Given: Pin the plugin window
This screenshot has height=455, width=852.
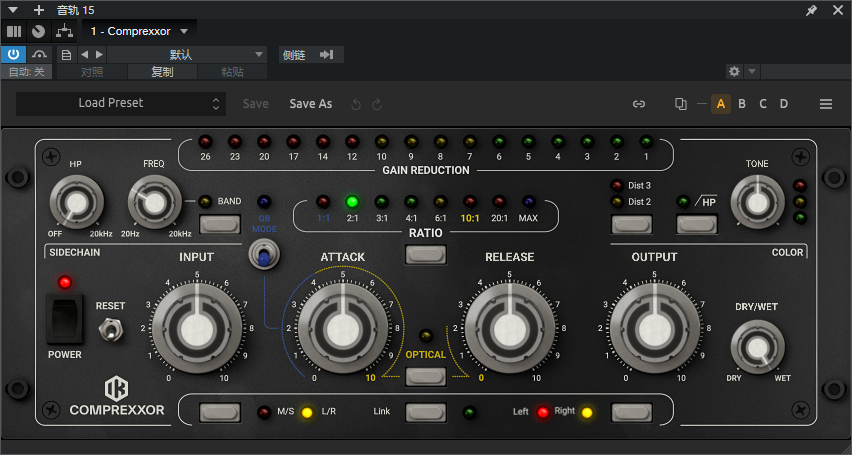Looking at the screenshot, I should point(811,10).
